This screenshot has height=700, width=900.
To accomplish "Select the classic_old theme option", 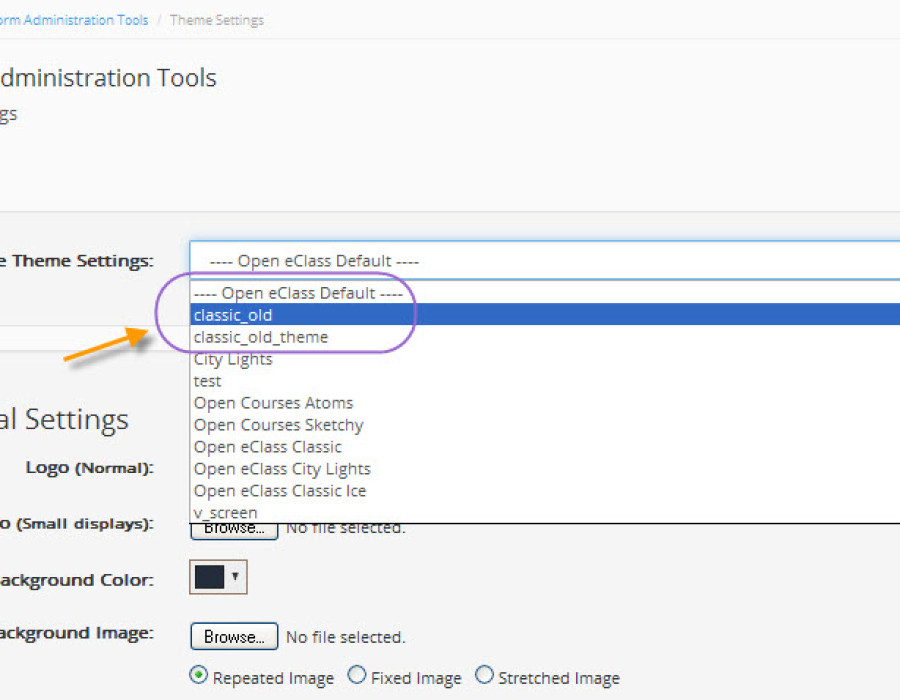I will [545, 314].
